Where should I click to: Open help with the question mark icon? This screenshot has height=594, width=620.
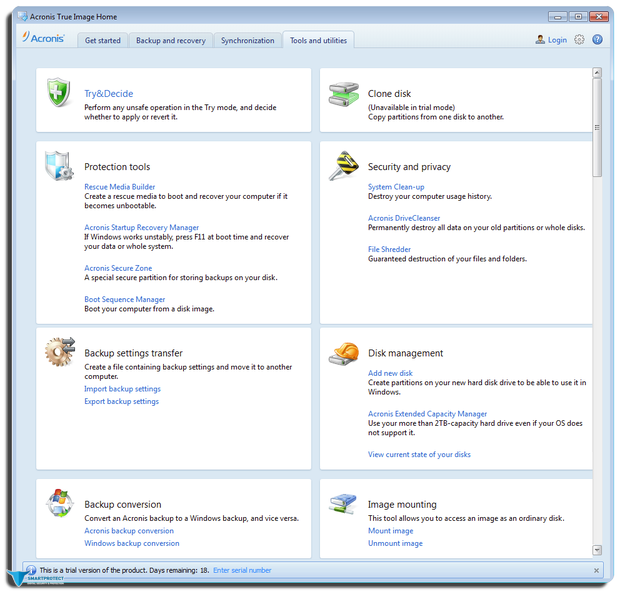[x=597, y=40]
